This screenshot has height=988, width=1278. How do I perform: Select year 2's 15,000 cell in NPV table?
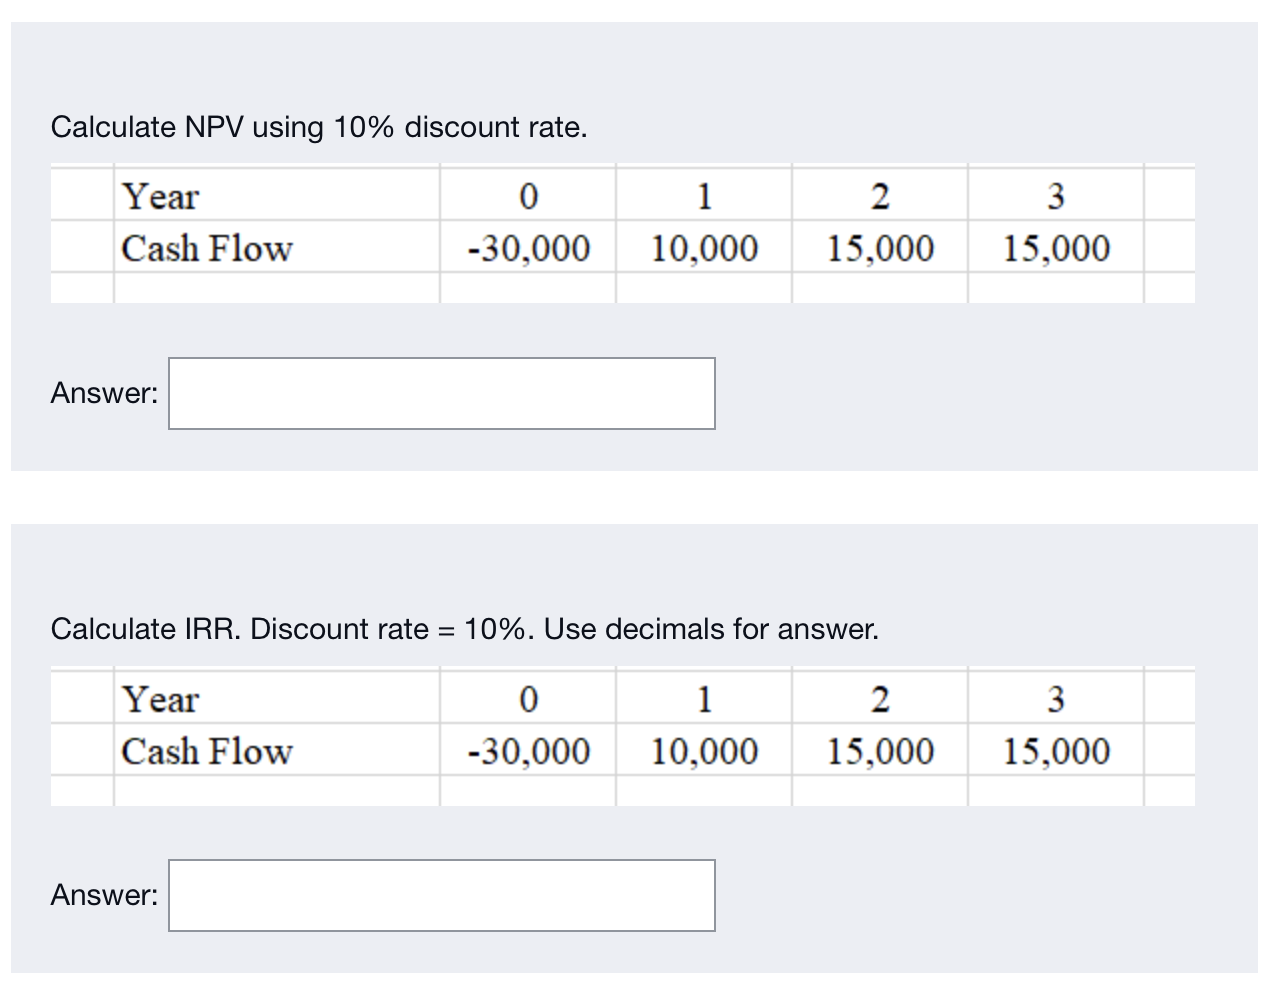click(x=880, y=249)
